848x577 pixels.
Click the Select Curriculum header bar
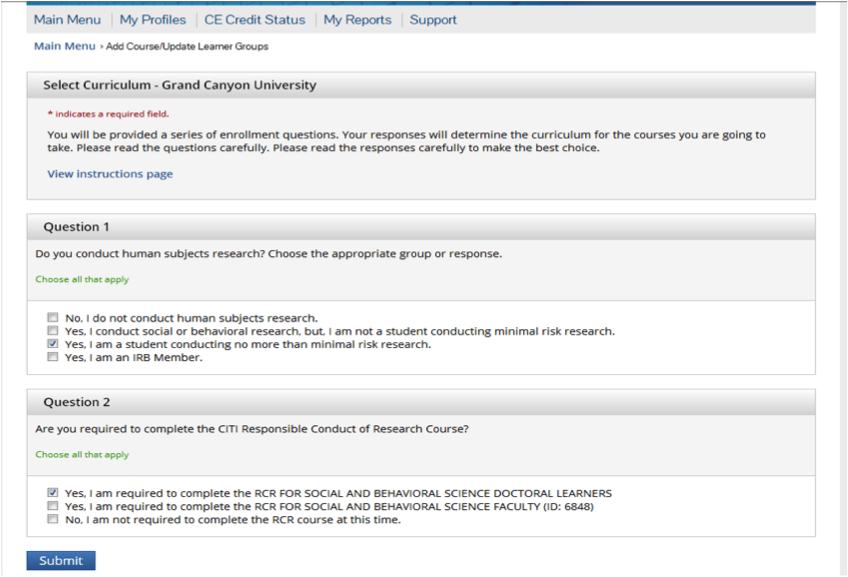[x=421, y=85]
